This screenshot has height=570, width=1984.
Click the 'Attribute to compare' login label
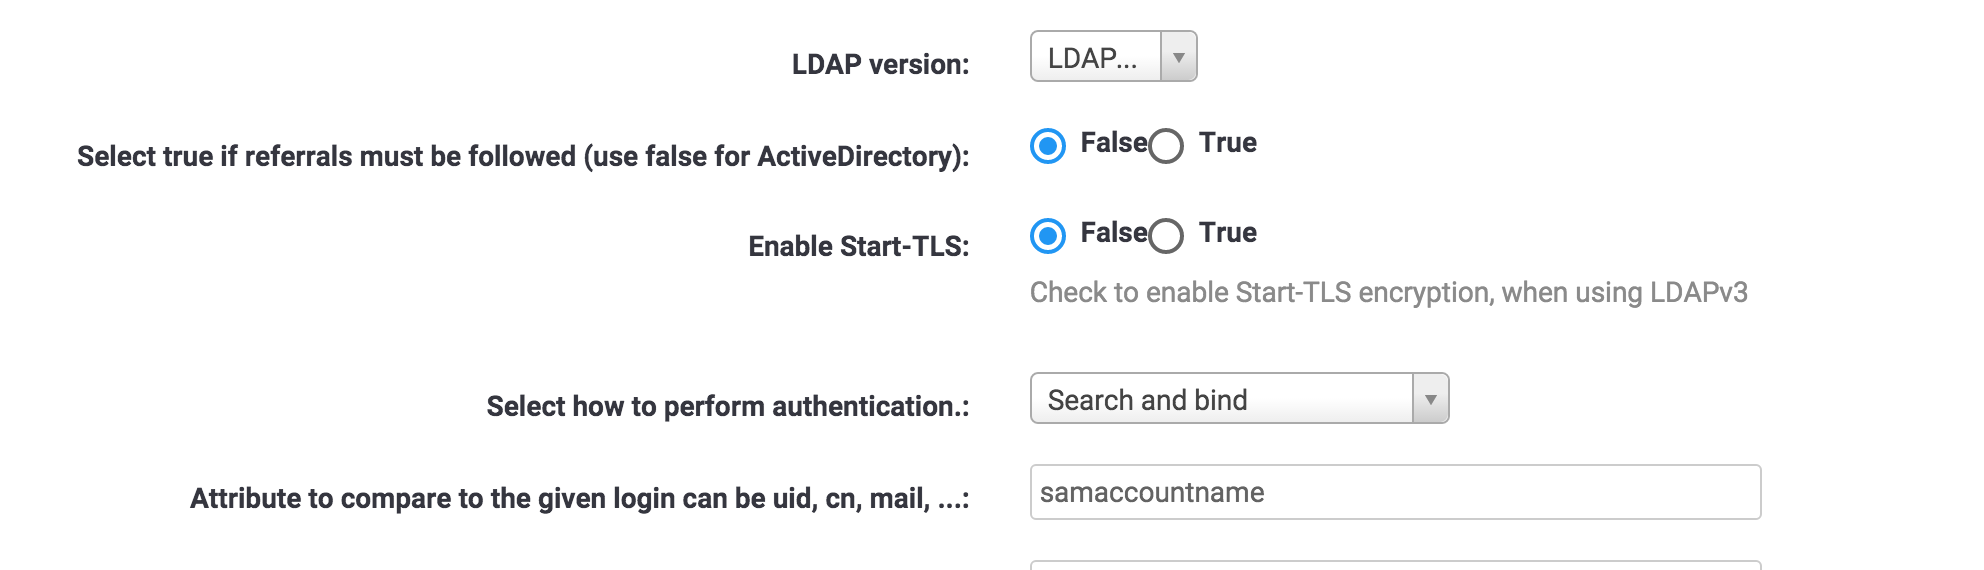tap(579, 498)
